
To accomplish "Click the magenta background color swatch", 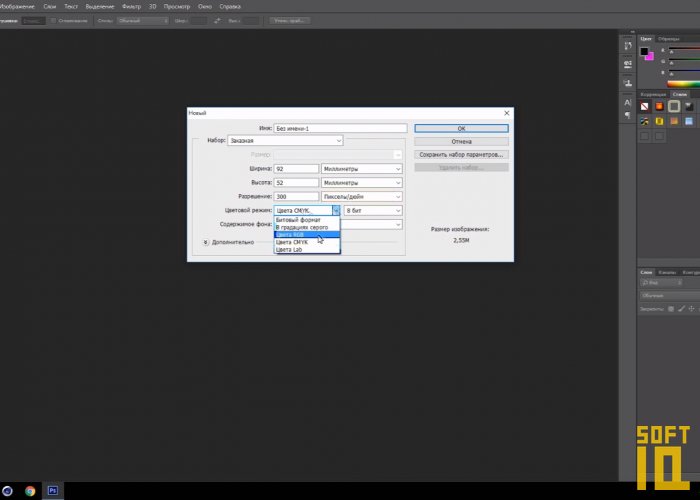I will tap(650, 57).
